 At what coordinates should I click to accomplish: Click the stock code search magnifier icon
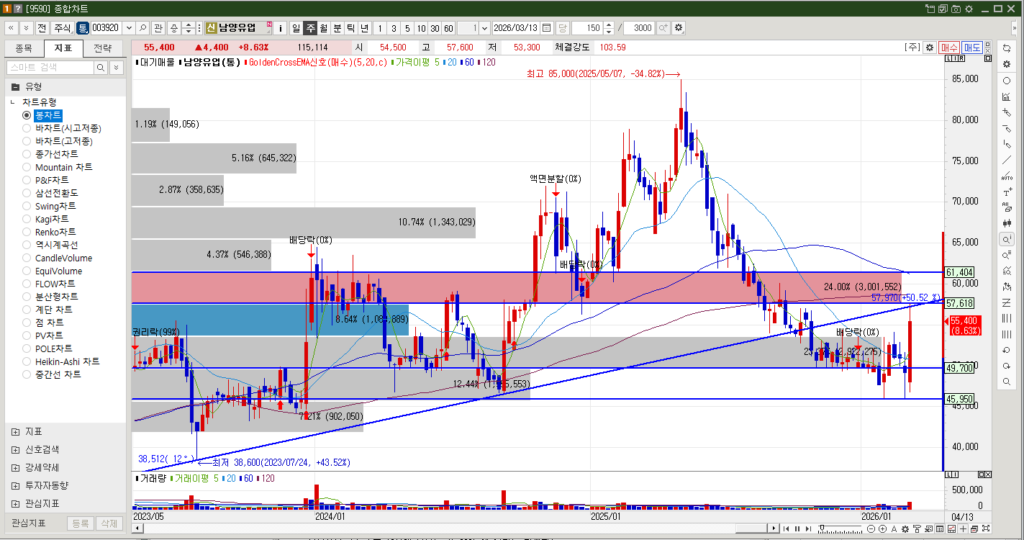coord(142,28)
